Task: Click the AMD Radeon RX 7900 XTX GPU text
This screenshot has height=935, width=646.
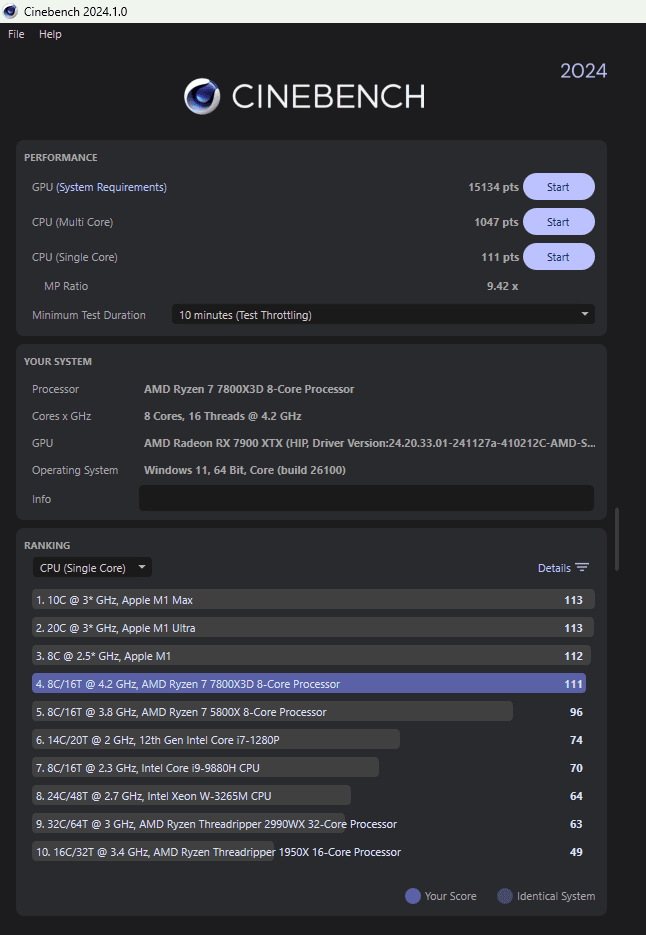Action: click(x=369, y=443)
